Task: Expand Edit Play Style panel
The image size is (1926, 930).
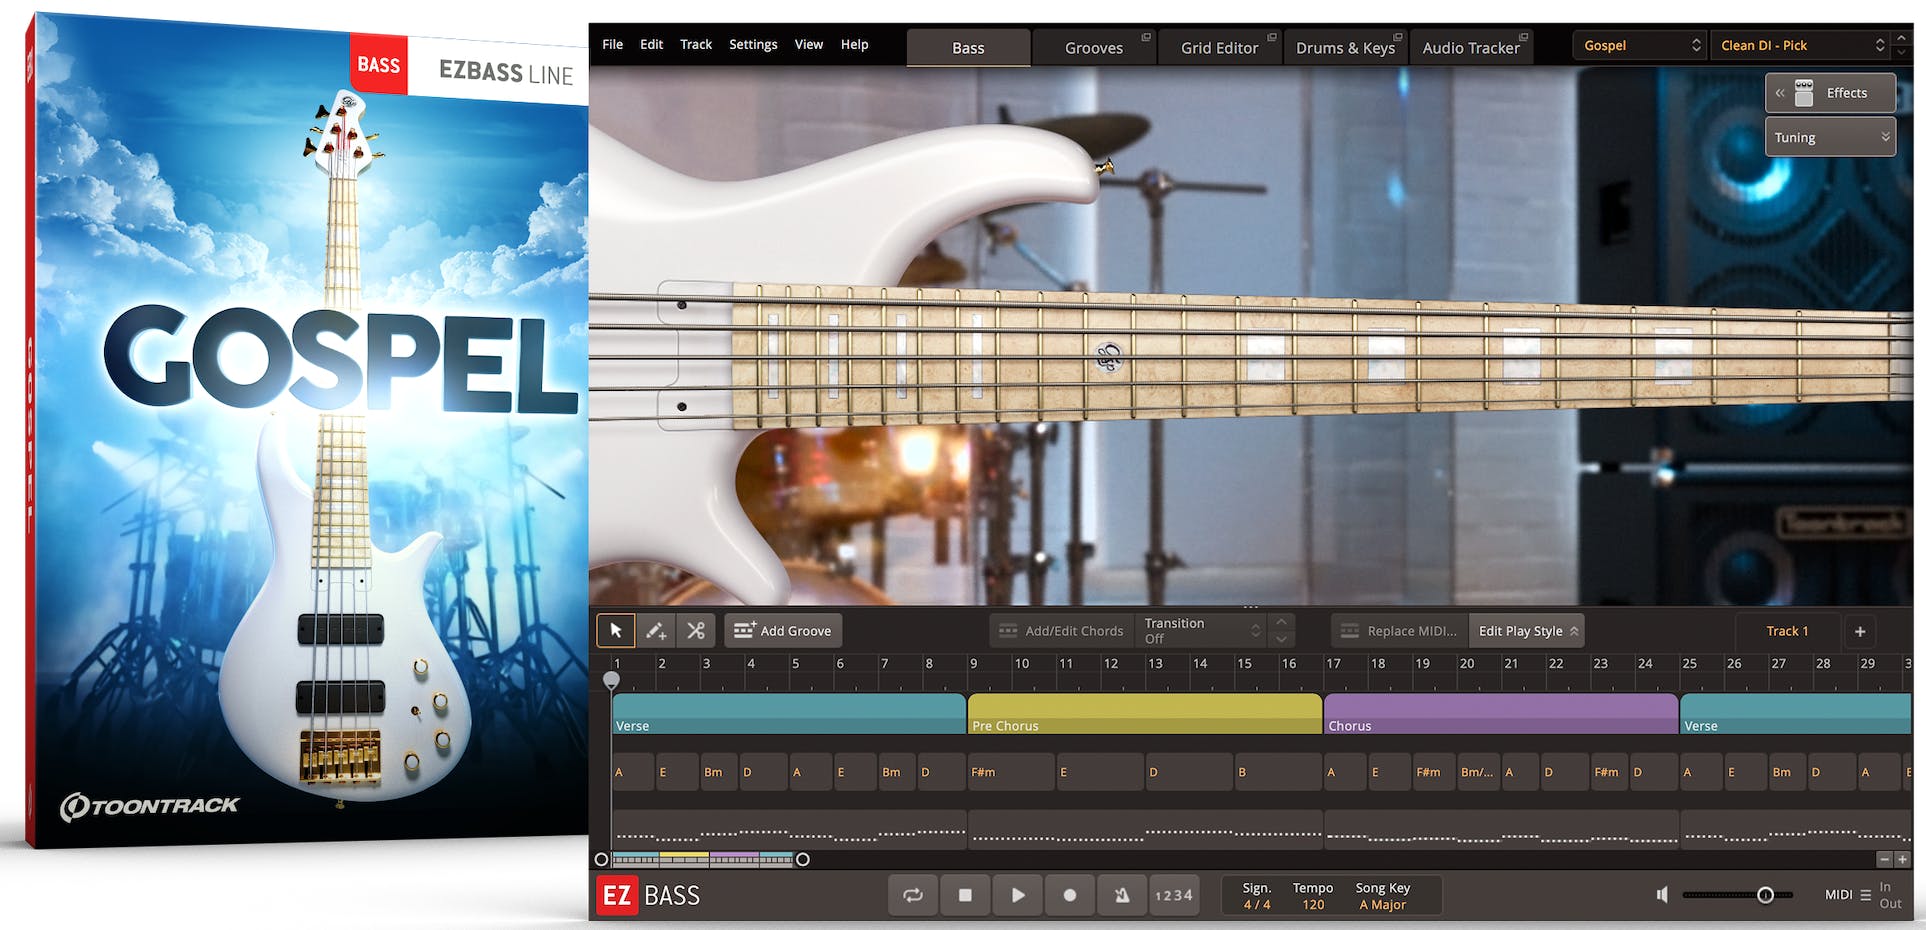Action: [x=1526, y=630]
